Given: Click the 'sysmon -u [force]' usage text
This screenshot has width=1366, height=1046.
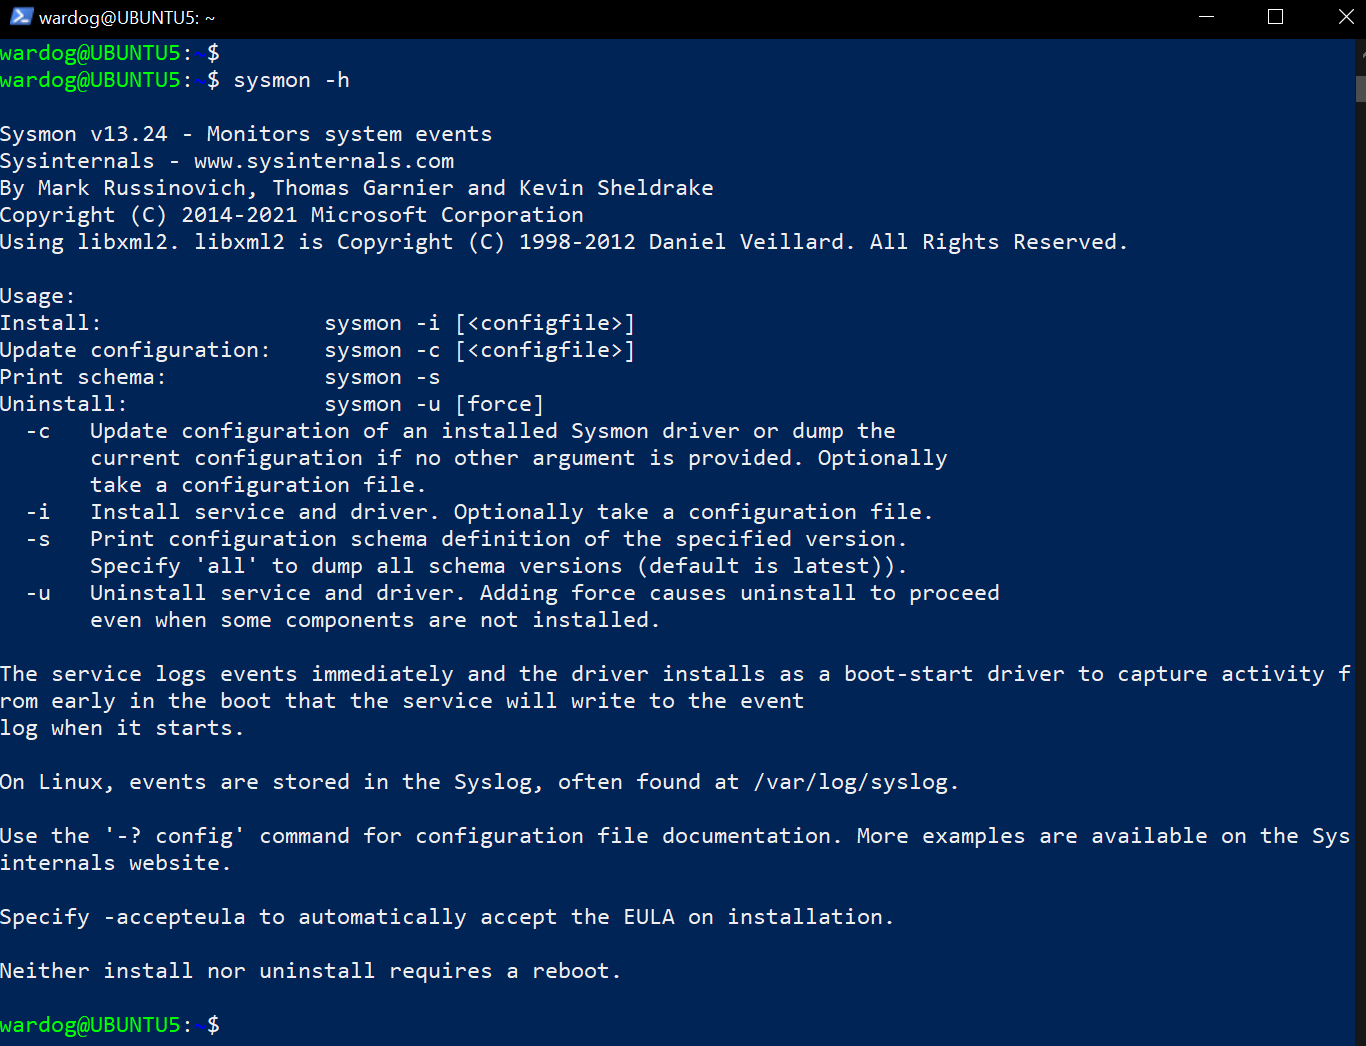Looking at the screenshot, I should (434, 404).
